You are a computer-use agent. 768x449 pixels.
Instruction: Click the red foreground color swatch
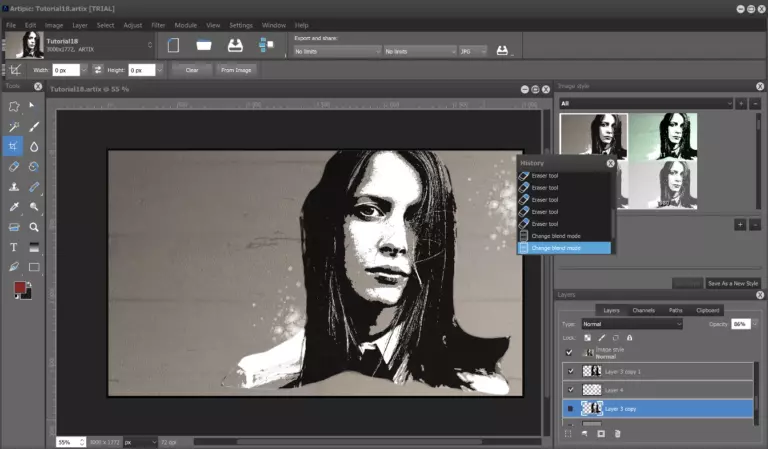click(19, 288)
